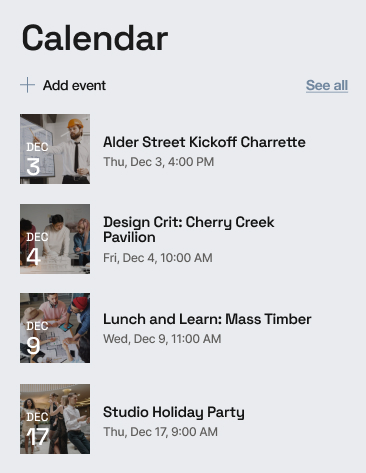Open the Dec 9 lunch event thumbnail
Screen dimensions: 366x473
(x=55, y=328)
